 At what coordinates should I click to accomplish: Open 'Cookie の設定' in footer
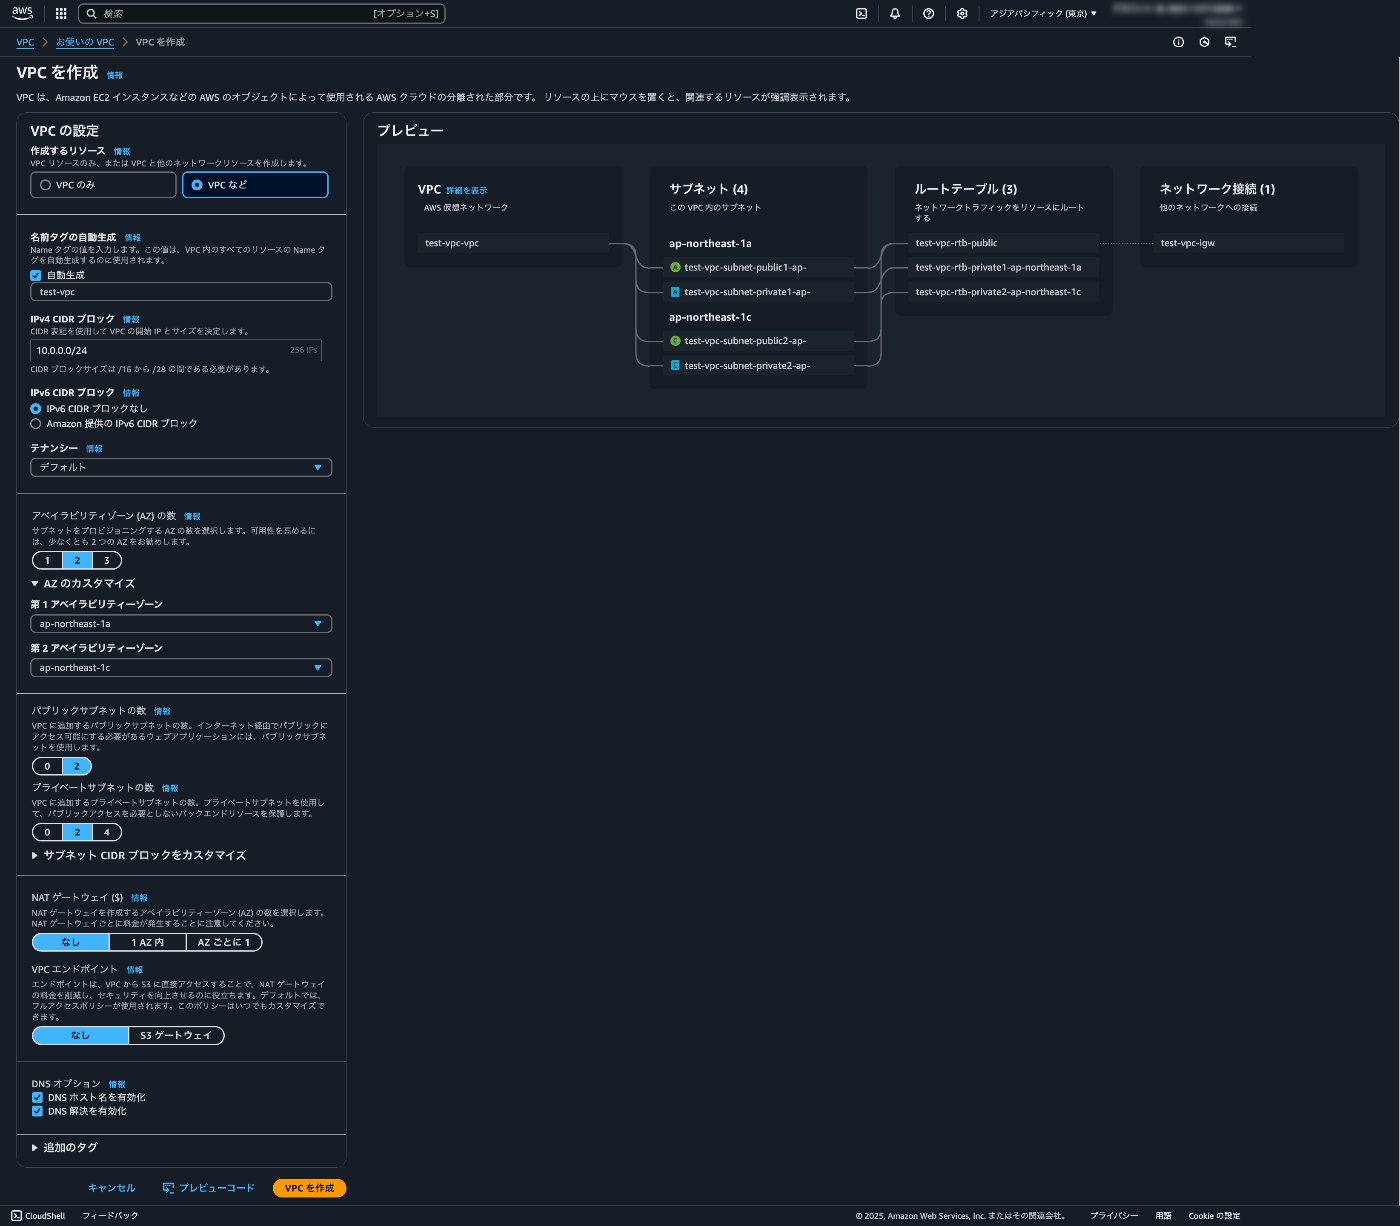point(1214,1216)
